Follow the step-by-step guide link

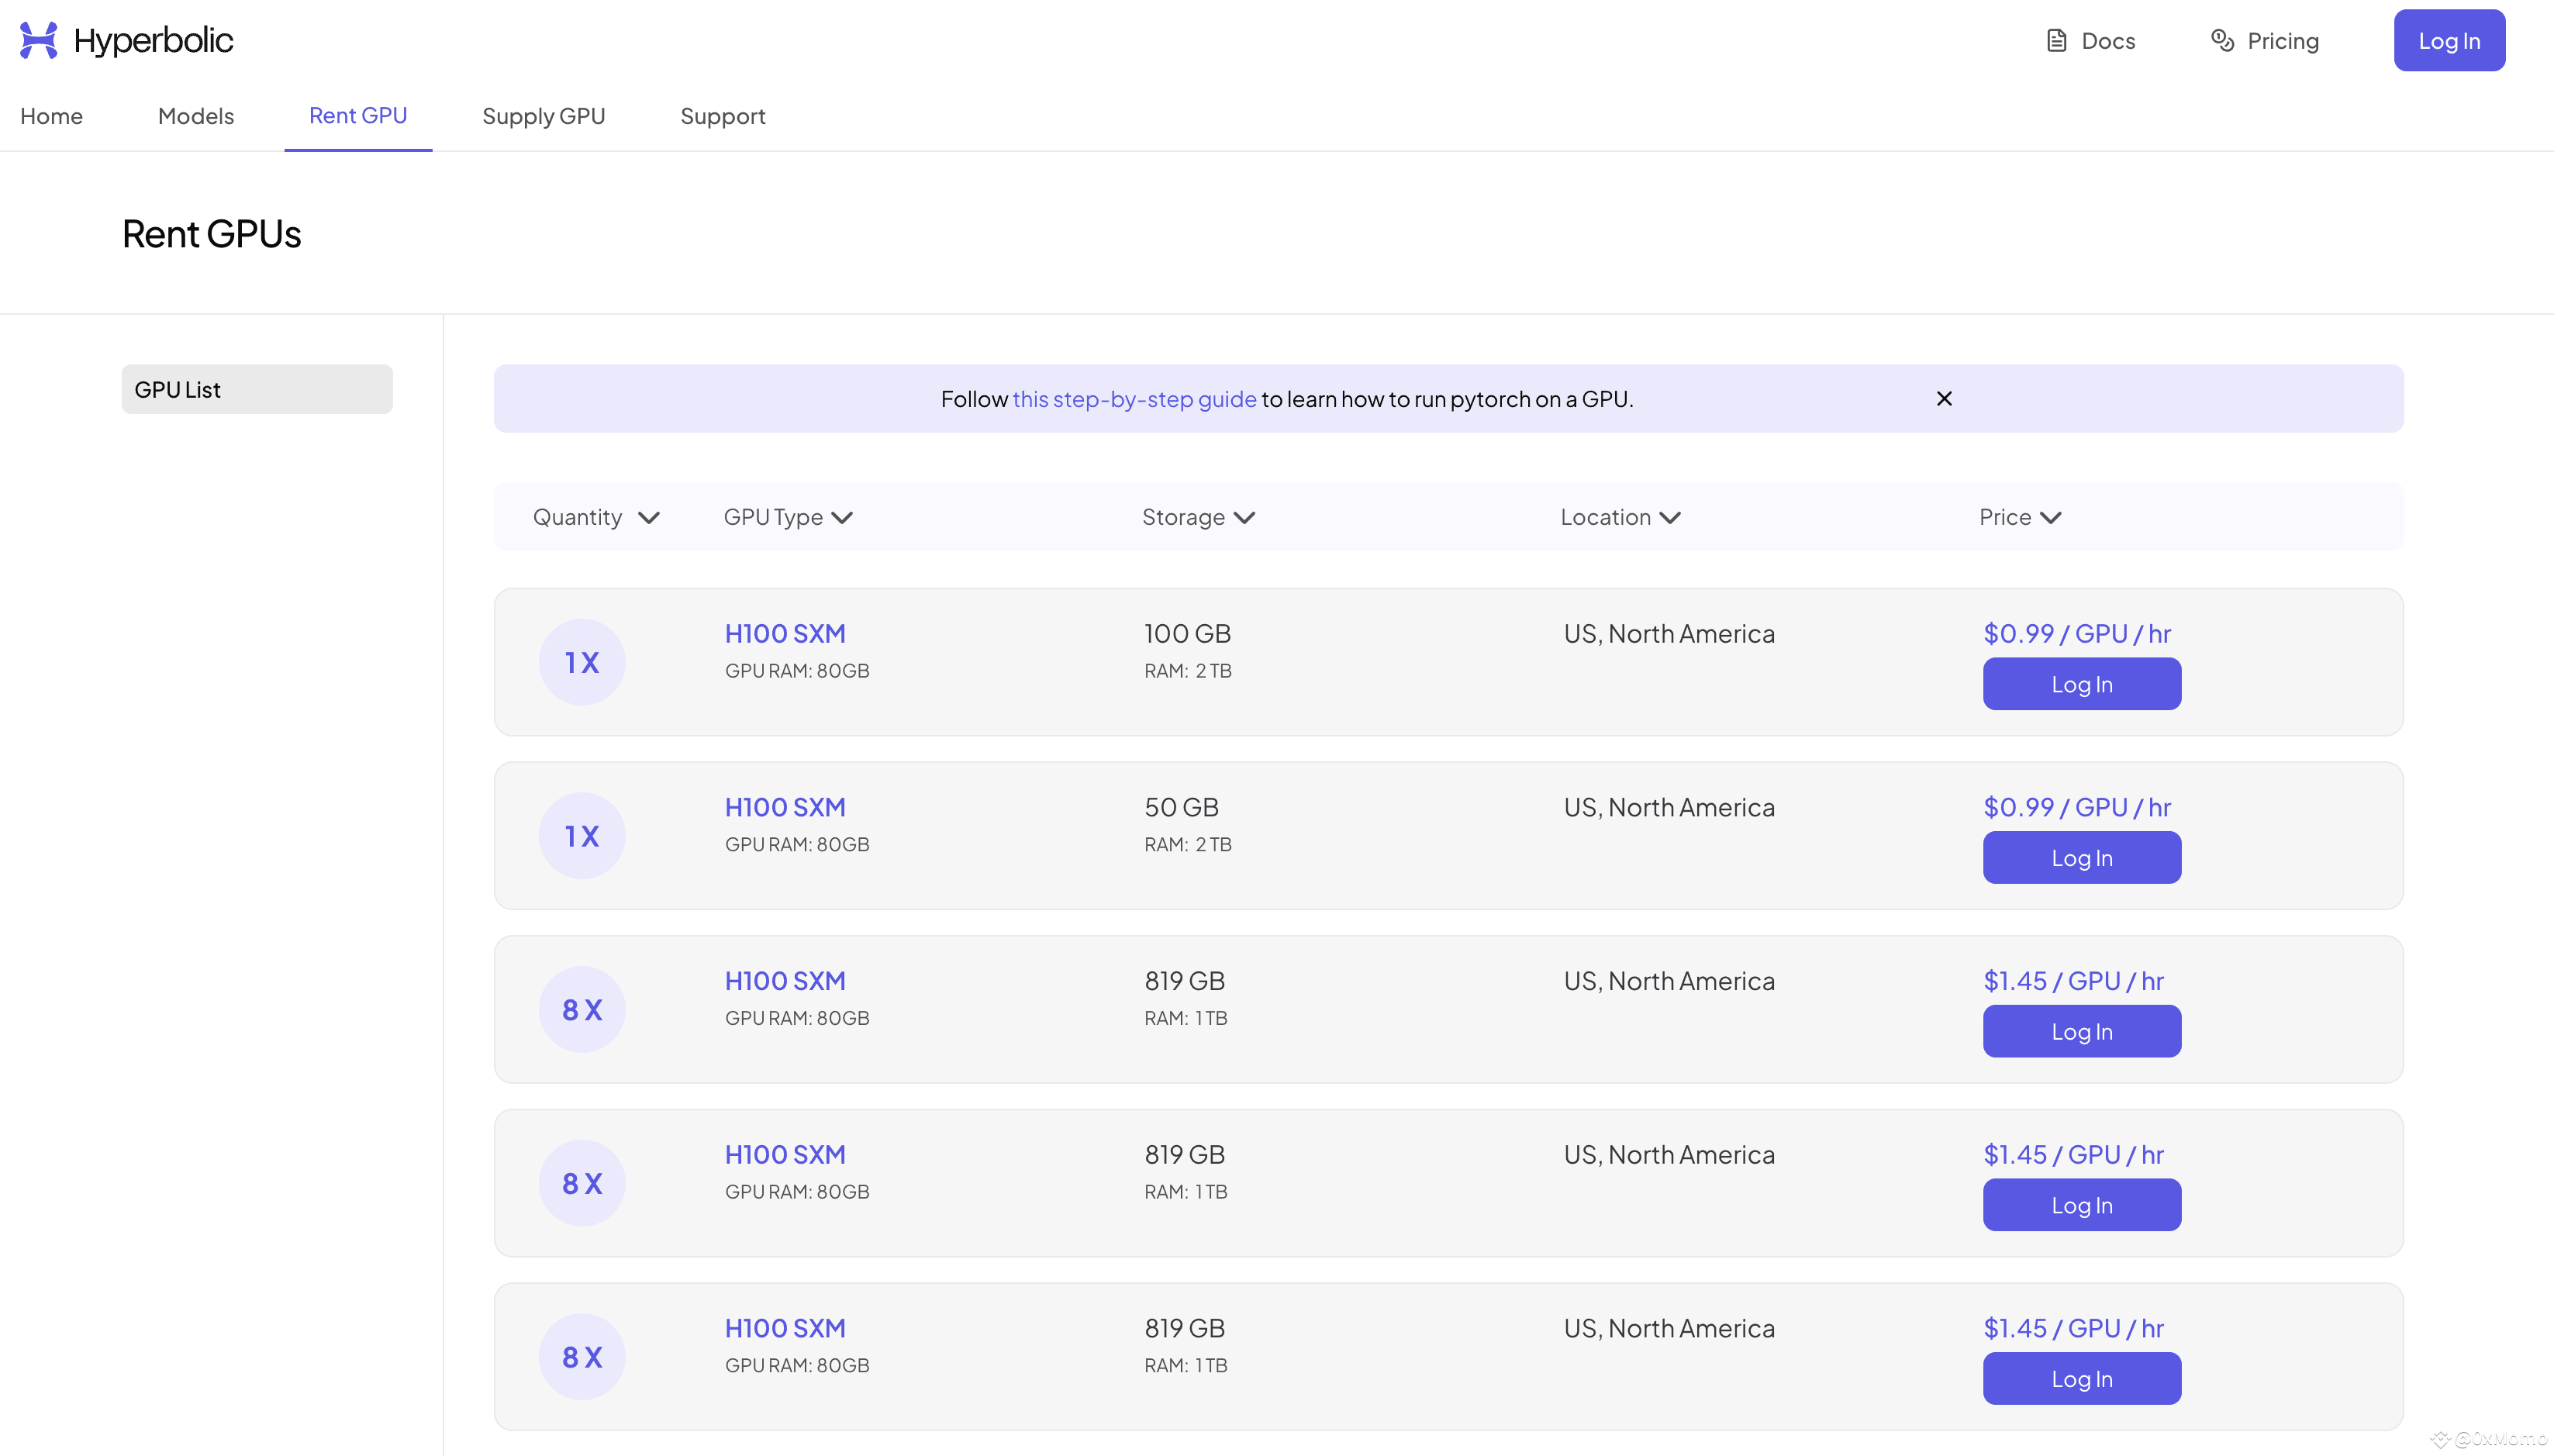[x=1134, y=399]
